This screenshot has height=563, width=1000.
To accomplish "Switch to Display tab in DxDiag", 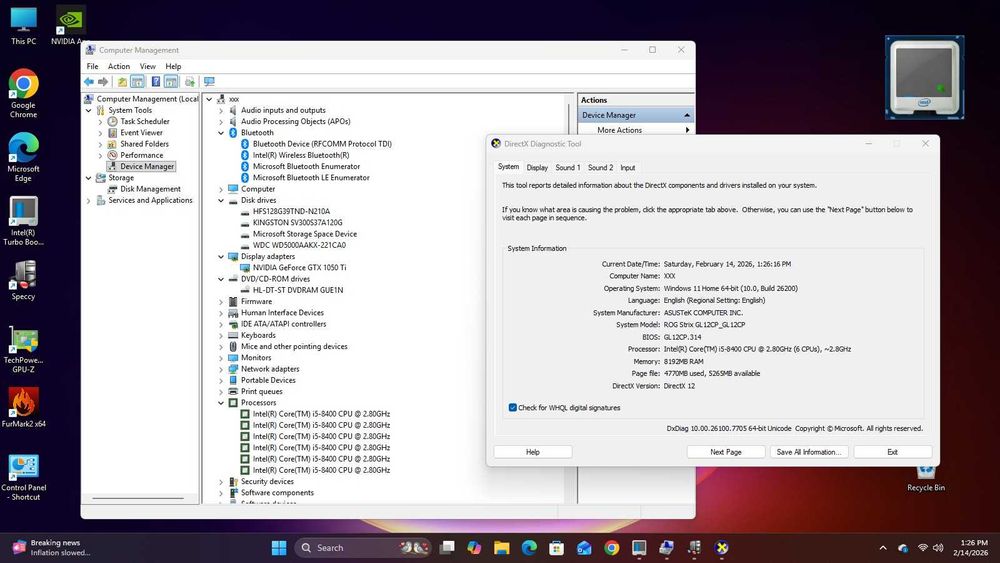I will [x=537, y=168].
